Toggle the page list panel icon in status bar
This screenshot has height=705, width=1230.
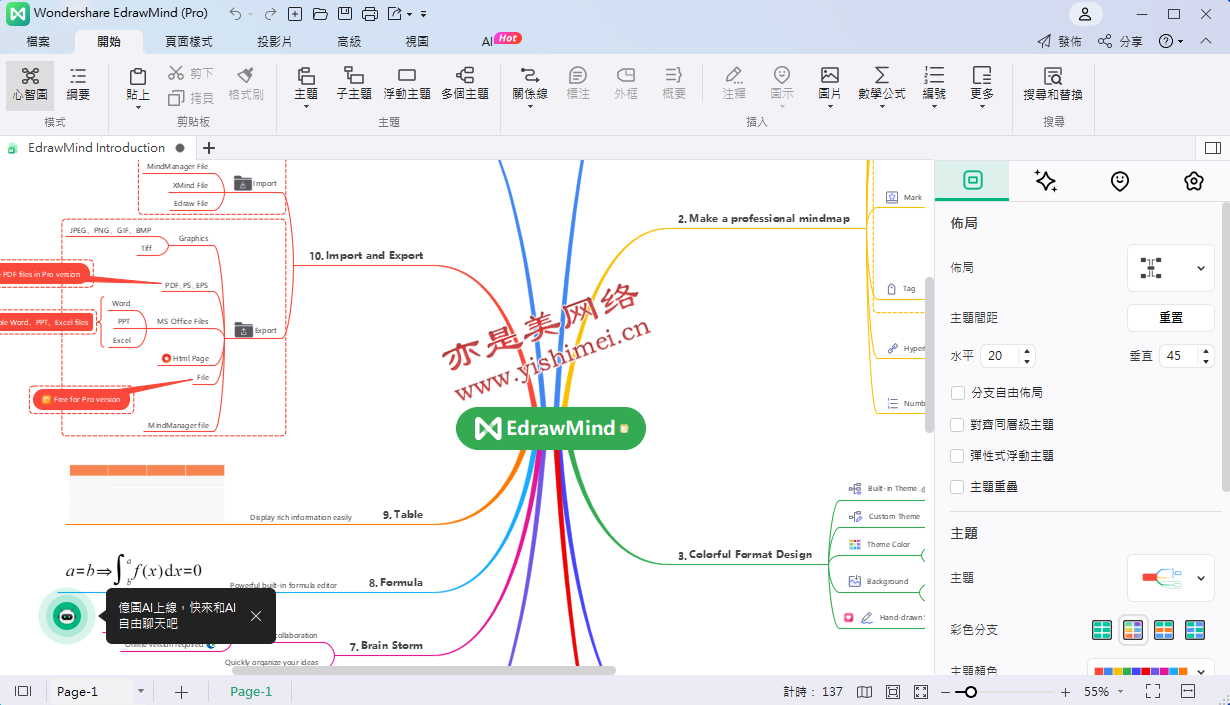[x=23, y=692]
